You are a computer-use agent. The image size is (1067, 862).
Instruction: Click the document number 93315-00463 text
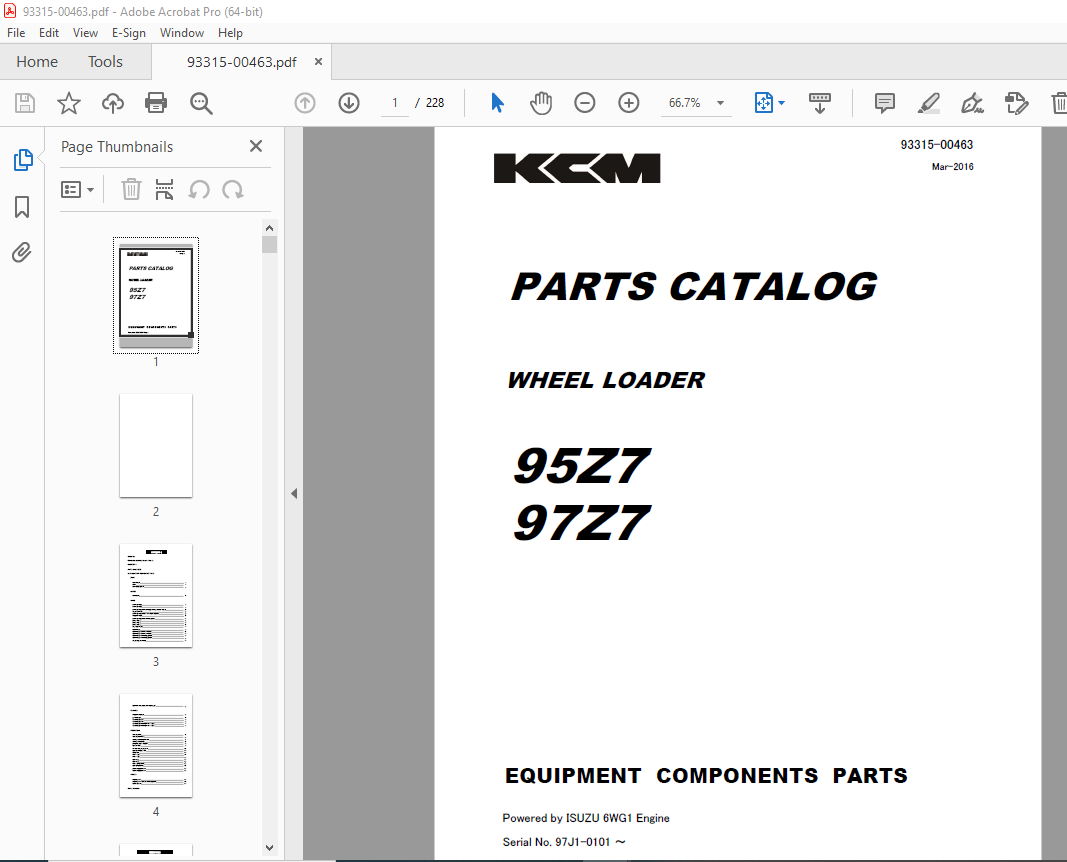pos(936,145)
